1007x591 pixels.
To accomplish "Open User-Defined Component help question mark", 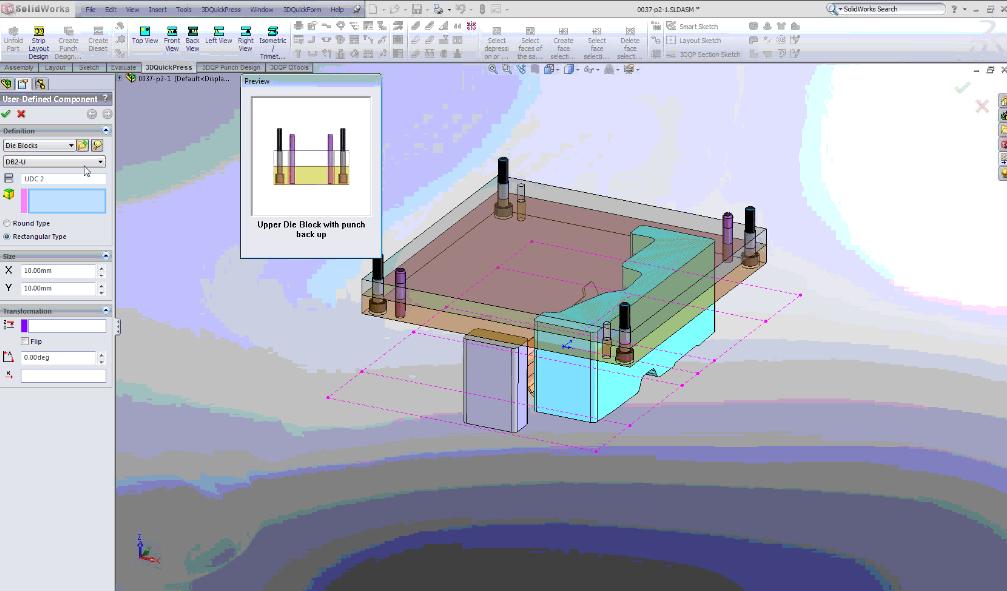I will click(106, 98).
